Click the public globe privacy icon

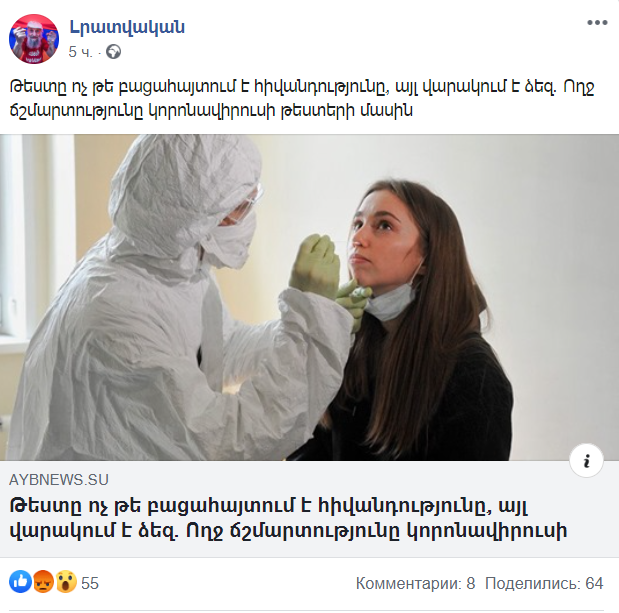114,52
